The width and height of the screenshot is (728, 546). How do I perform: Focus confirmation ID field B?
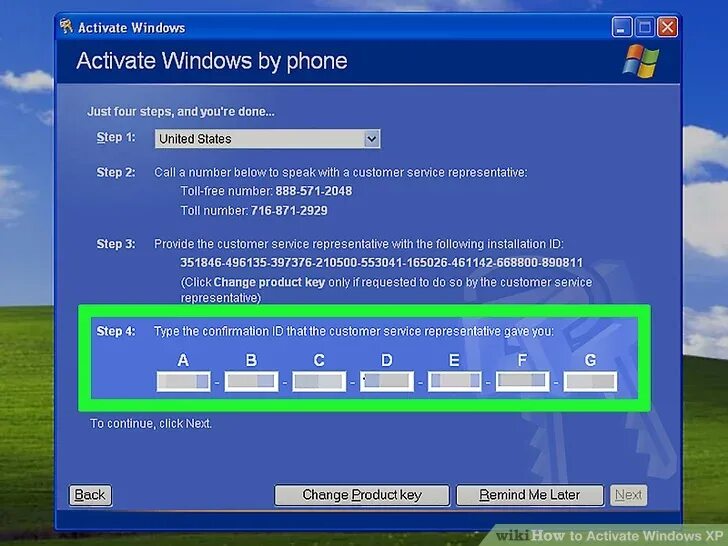(251, 381)
